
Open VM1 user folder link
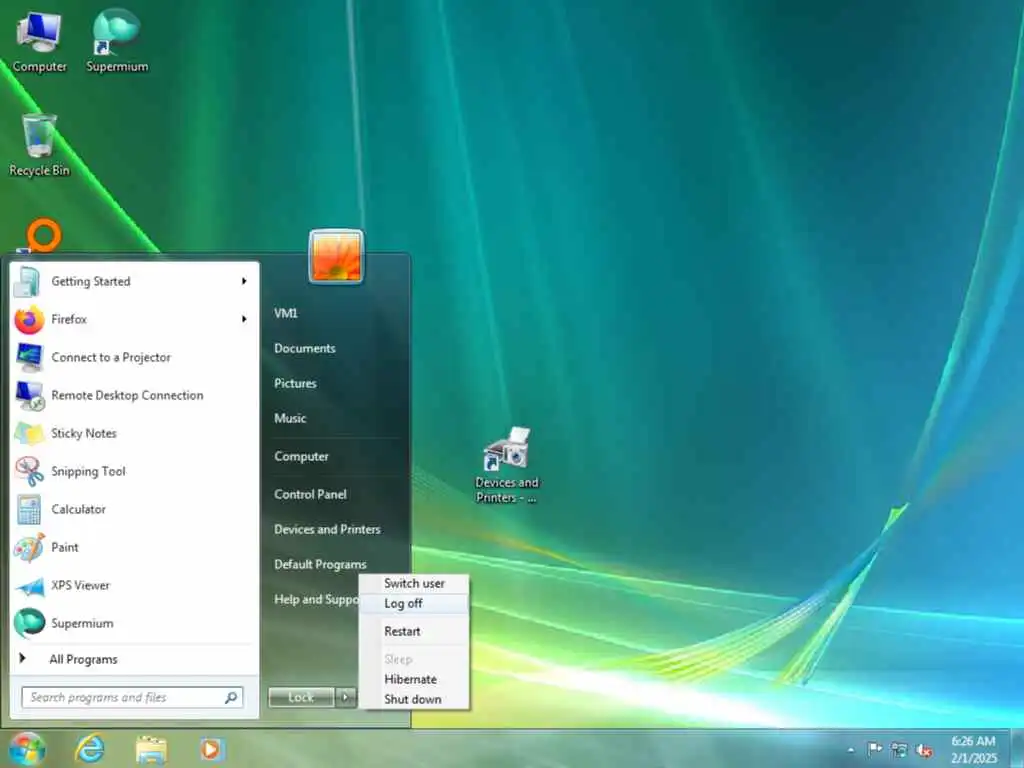click(286, 313)
